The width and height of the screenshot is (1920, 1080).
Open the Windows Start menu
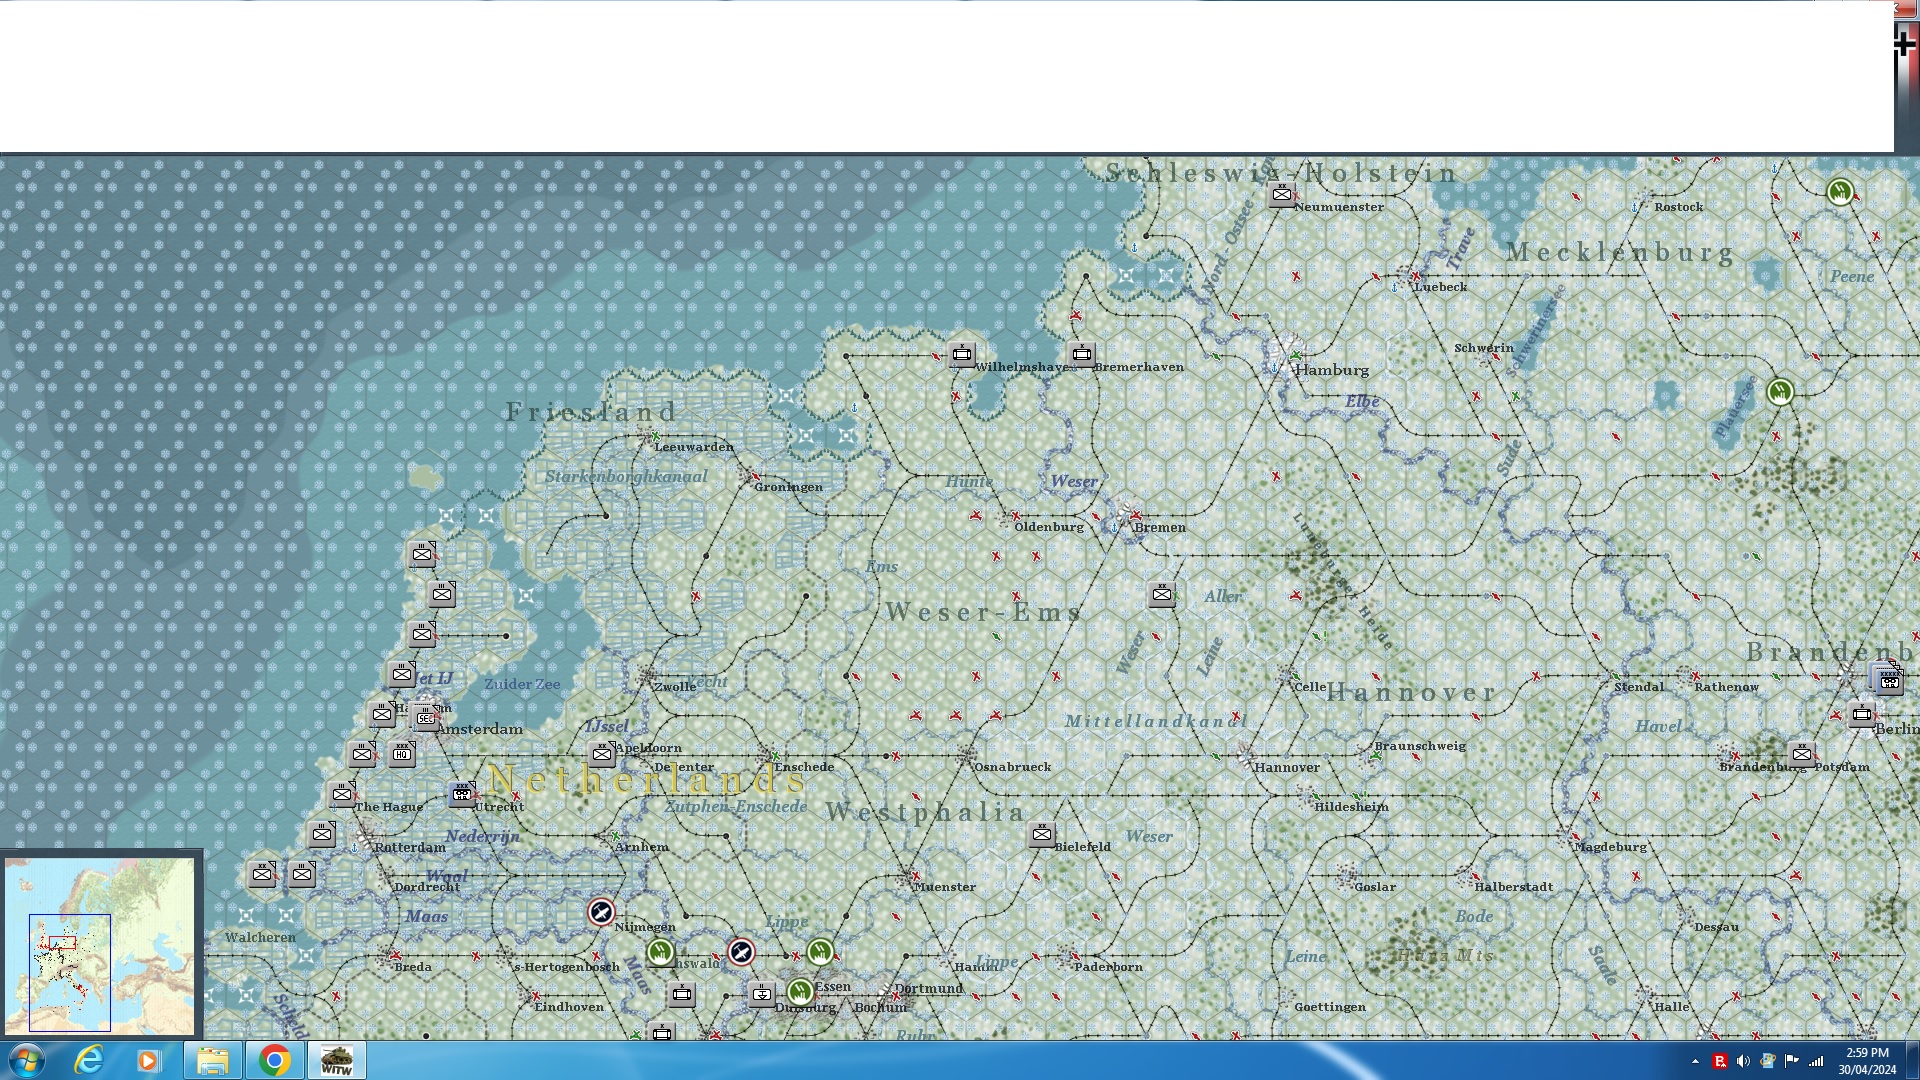point(27,1060)
